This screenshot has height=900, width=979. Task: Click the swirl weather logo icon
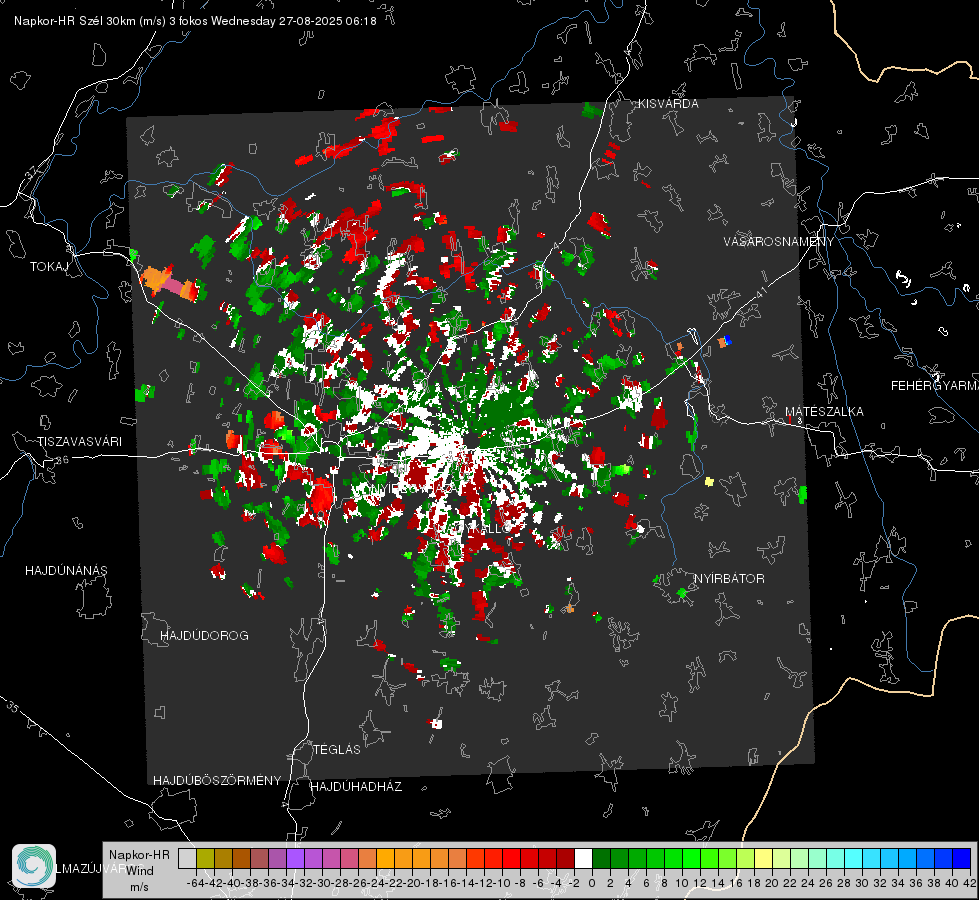34,866
